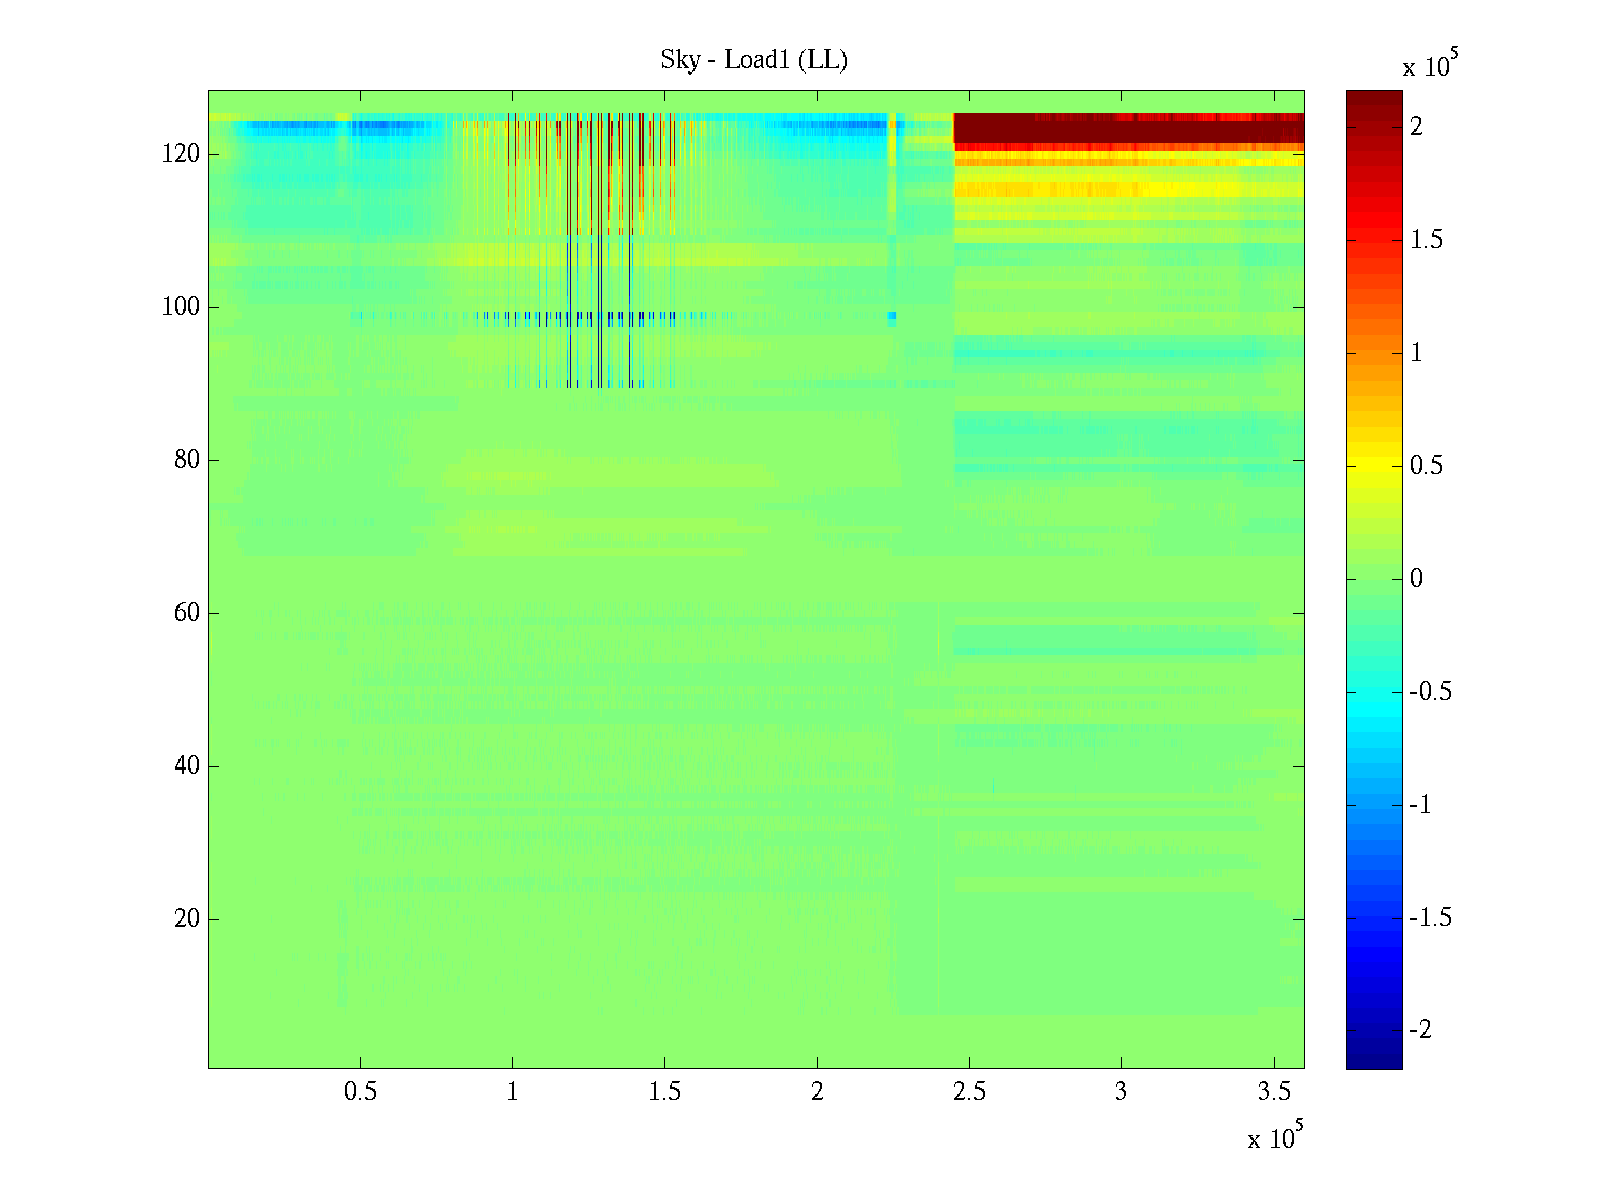This screenshot has height=1200, width=1600.
Task: Click the x-axis tick label 0.5
Action: [x=360, y=1092]
